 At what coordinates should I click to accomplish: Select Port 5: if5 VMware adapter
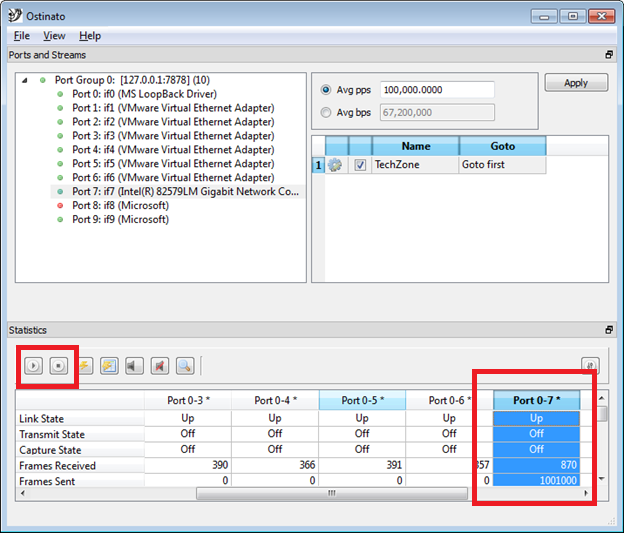tap(173, 164)
